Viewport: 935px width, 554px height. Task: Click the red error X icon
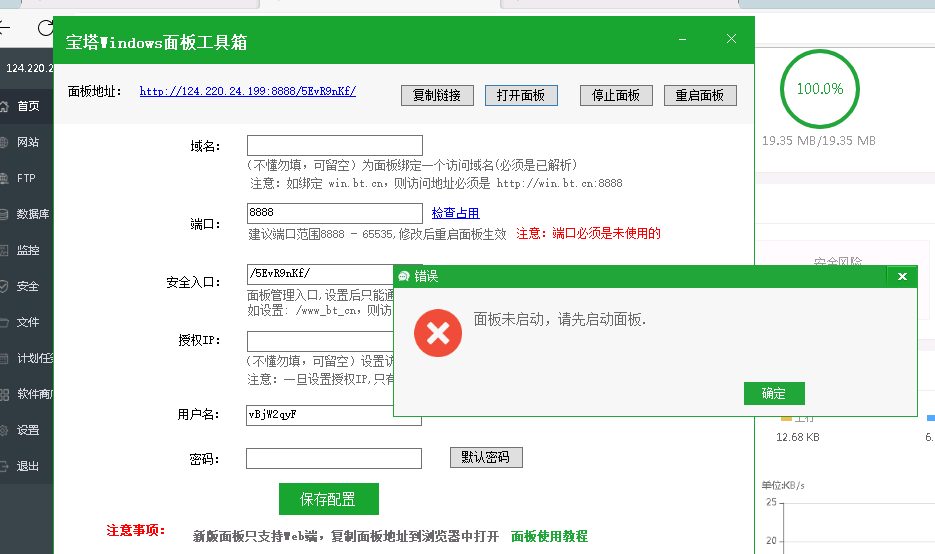point(438,333)
